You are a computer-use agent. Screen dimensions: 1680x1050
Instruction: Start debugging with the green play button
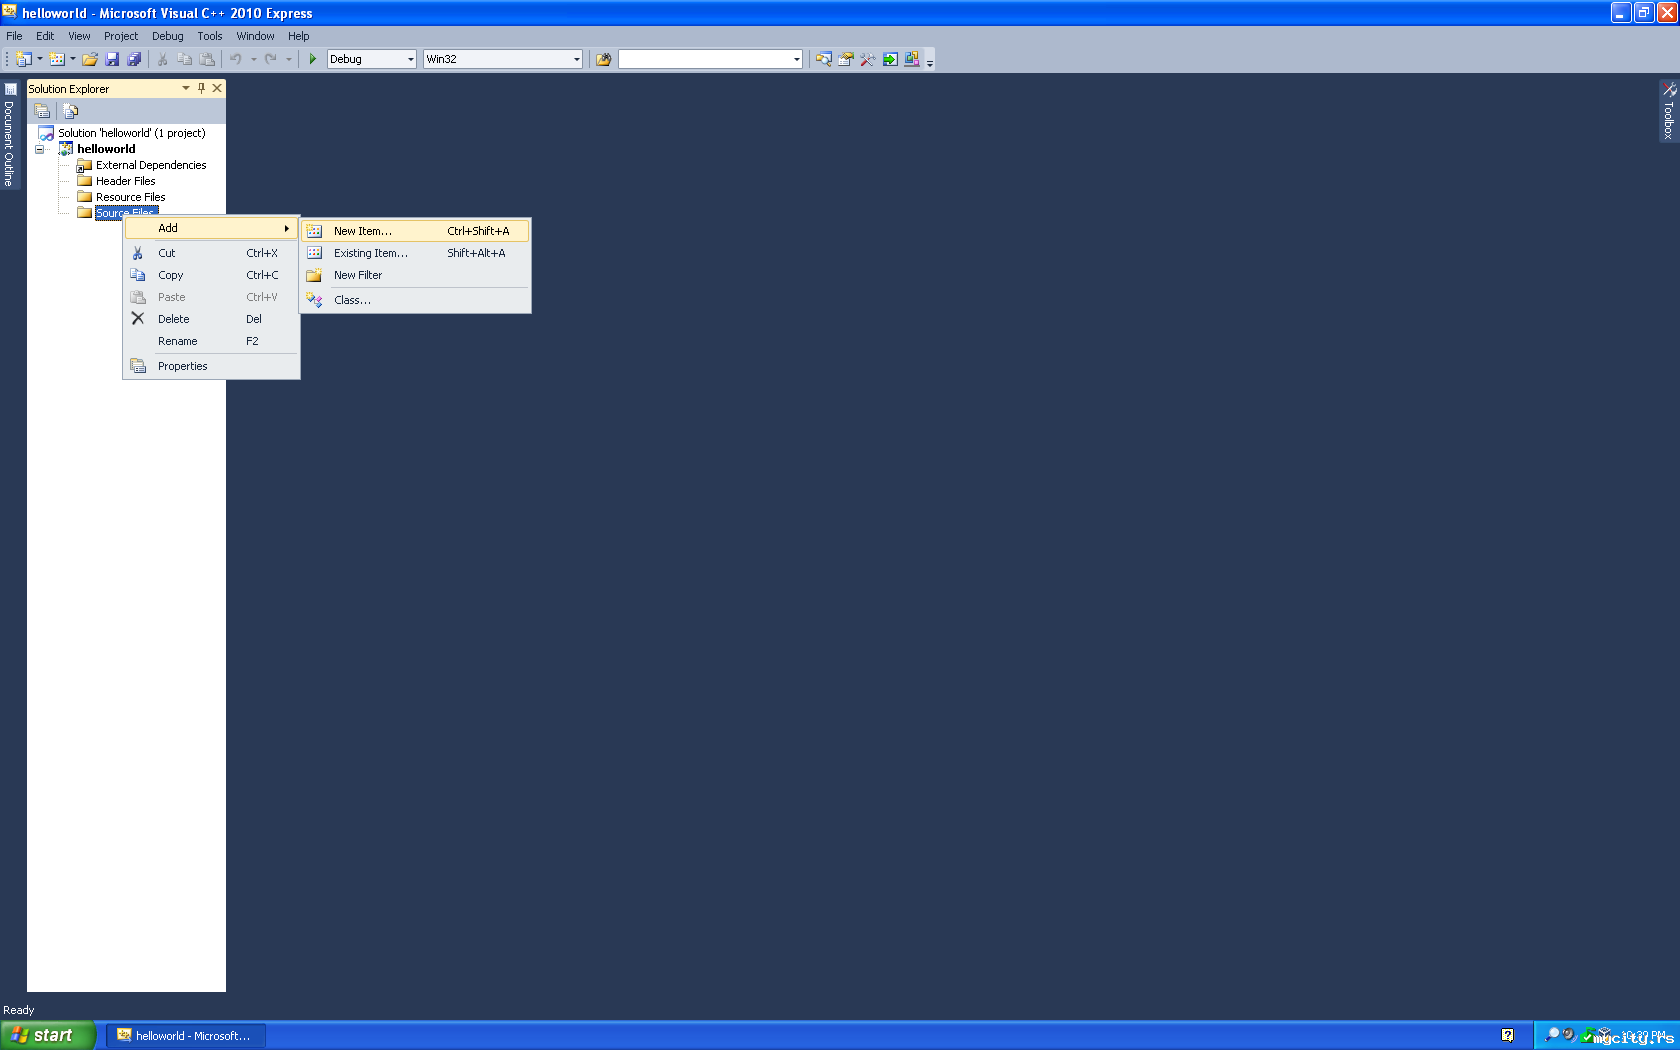point(313,59)
